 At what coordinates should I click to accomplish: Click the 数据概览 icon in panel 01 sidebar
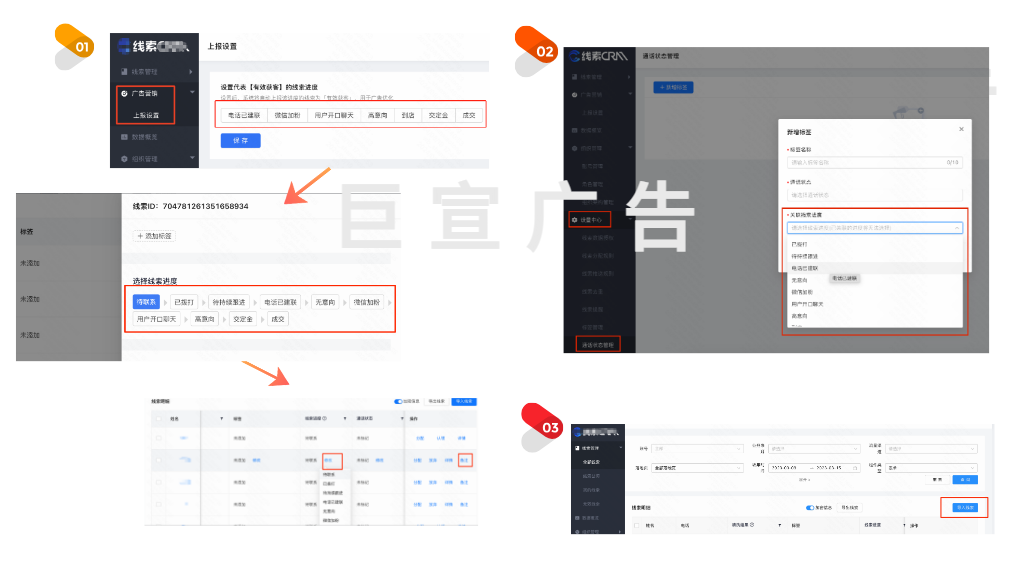coord(124,137)
